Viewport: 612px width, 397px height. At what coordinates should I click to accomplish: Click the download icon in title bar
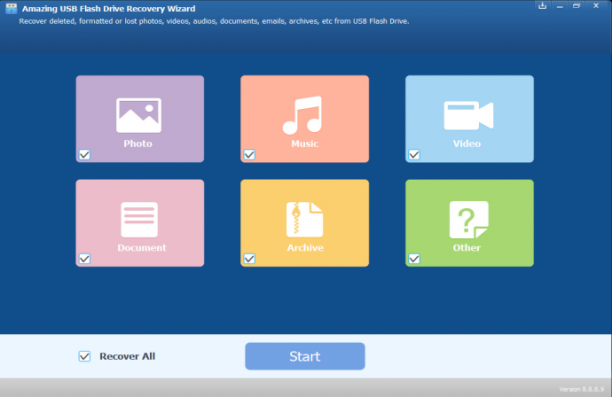(542, 6)
